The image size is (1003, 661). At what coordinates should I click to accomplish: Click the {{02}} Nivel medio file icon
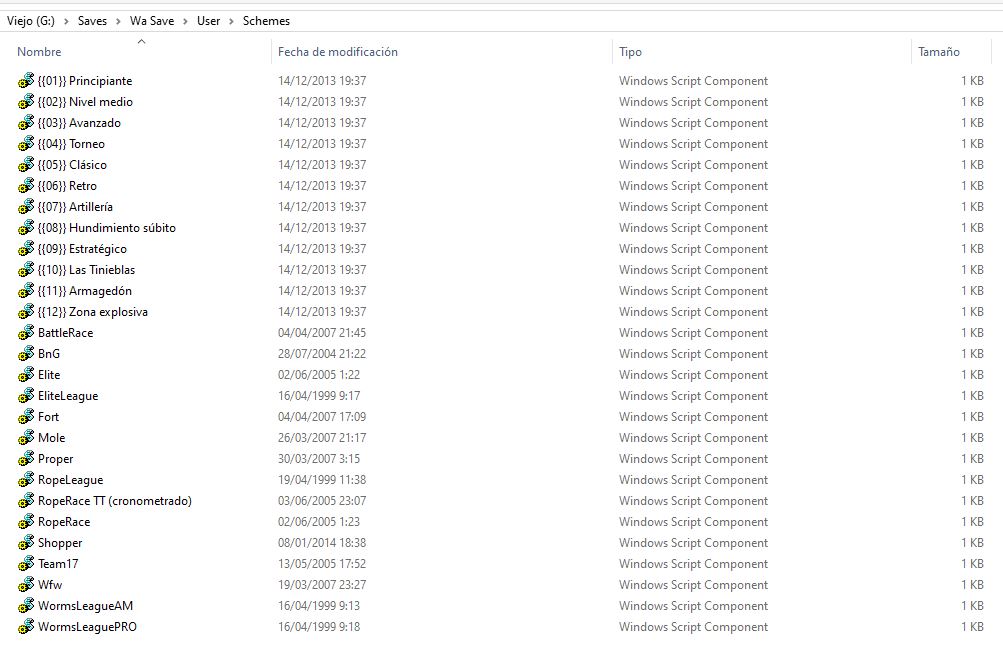coord(26,102)
